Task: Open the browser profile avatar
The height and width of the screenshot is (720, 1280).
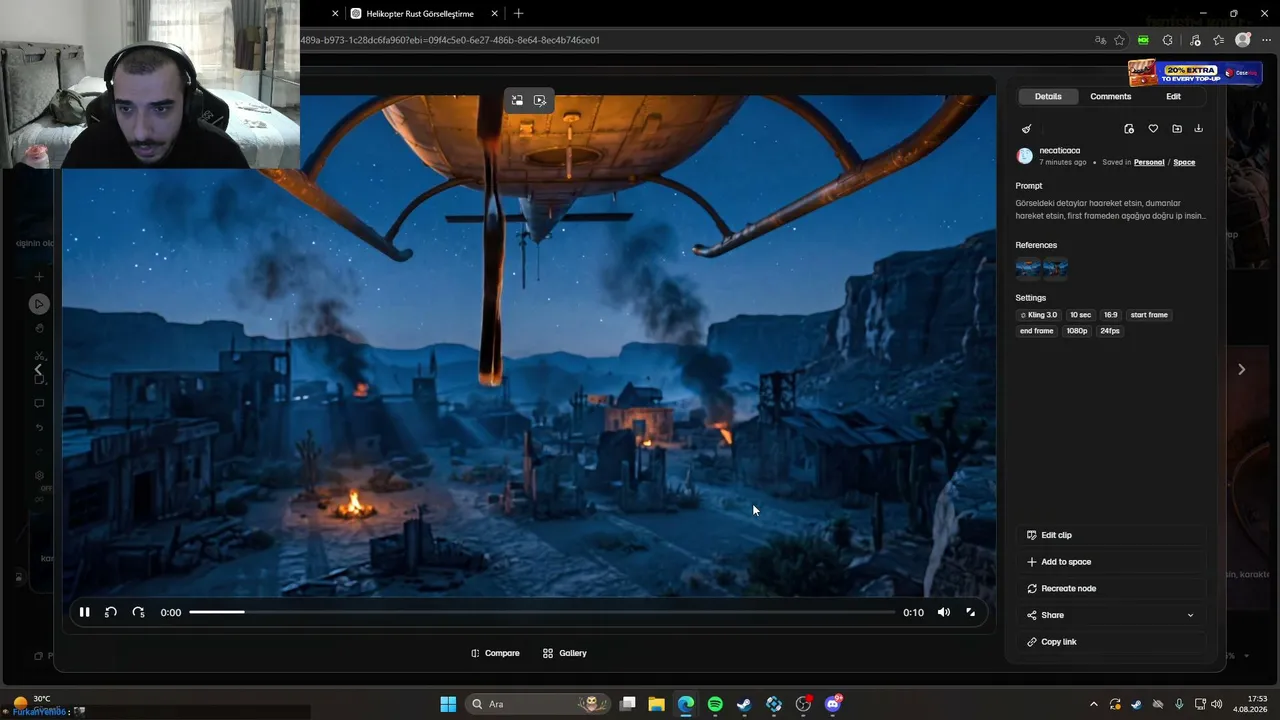Action: coord(1243,40)
